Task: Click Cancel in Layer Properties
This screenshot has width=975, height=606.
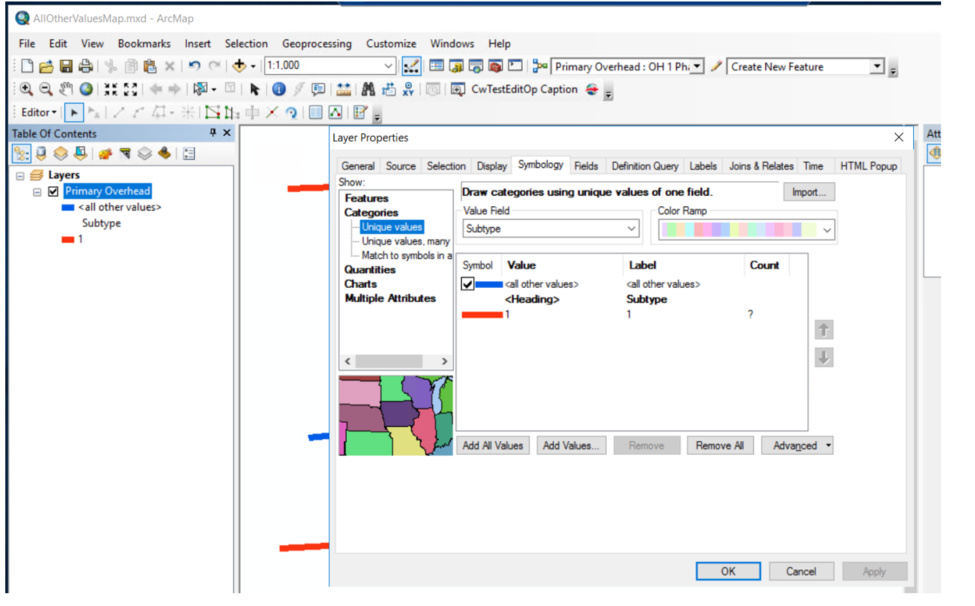Action: coord(801,571)
